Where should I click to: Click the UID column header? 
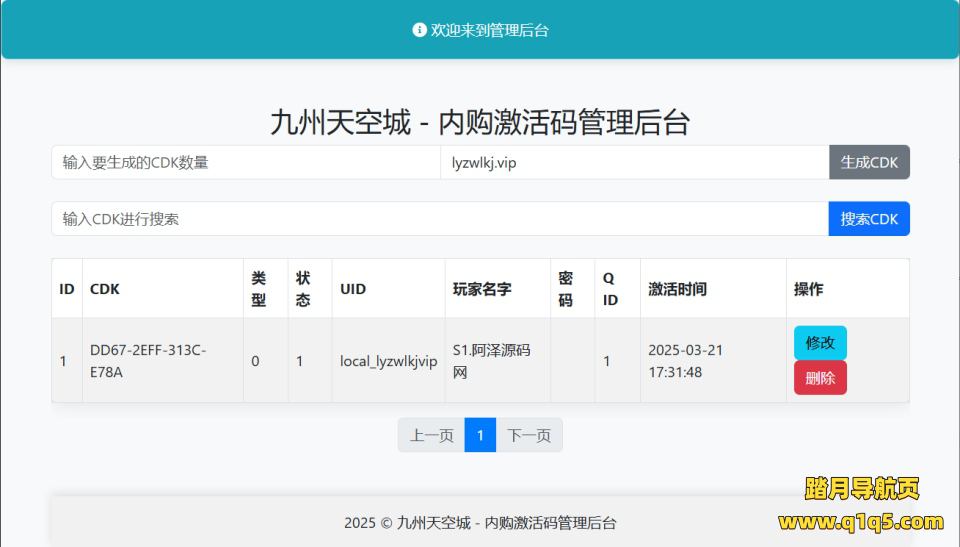pyautogui.click(x=353, y=289)
